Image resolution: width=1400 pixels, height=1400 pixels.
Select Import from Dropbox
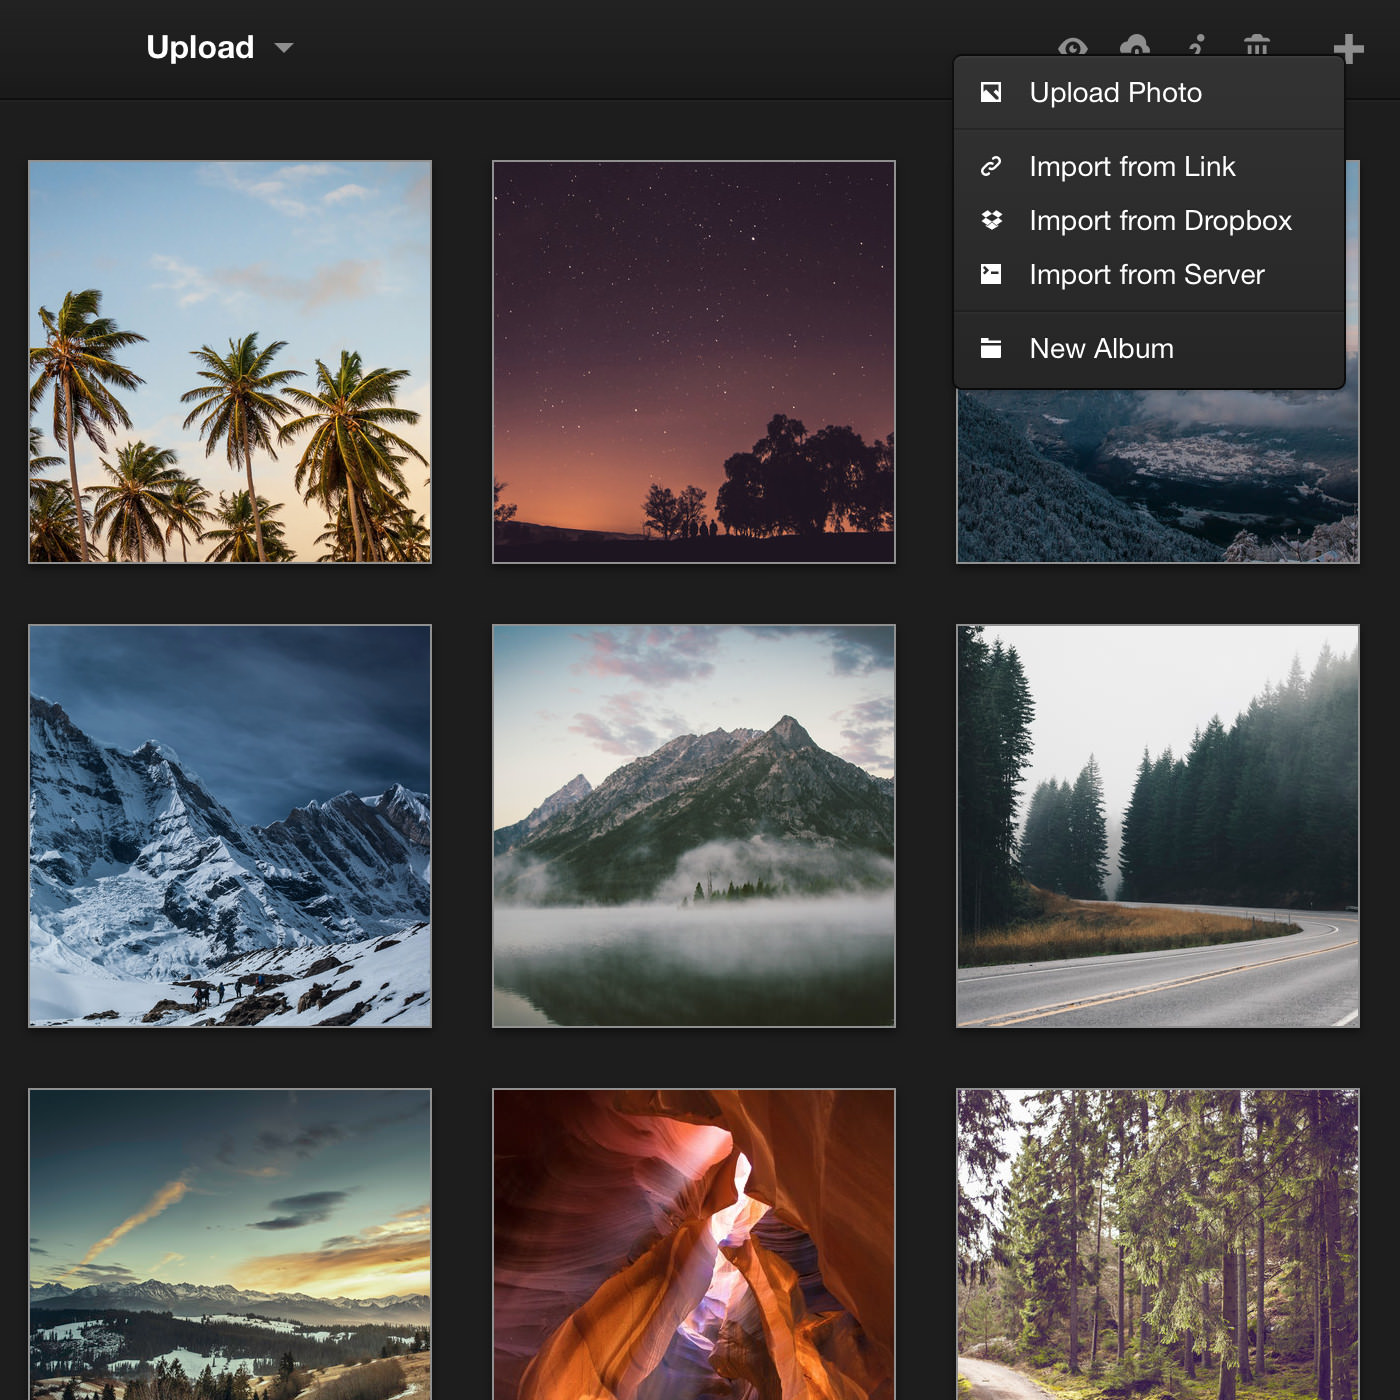coord(1149,220)
